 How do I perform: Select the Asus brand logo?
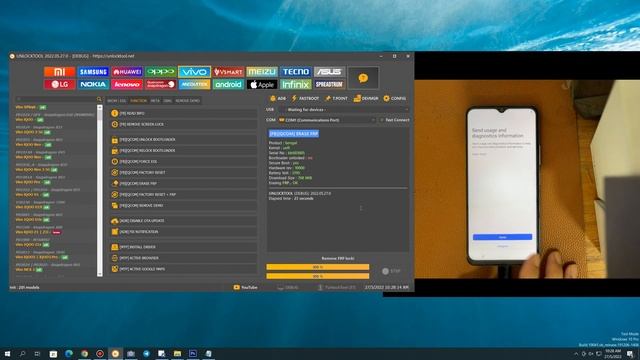(329, 72)
